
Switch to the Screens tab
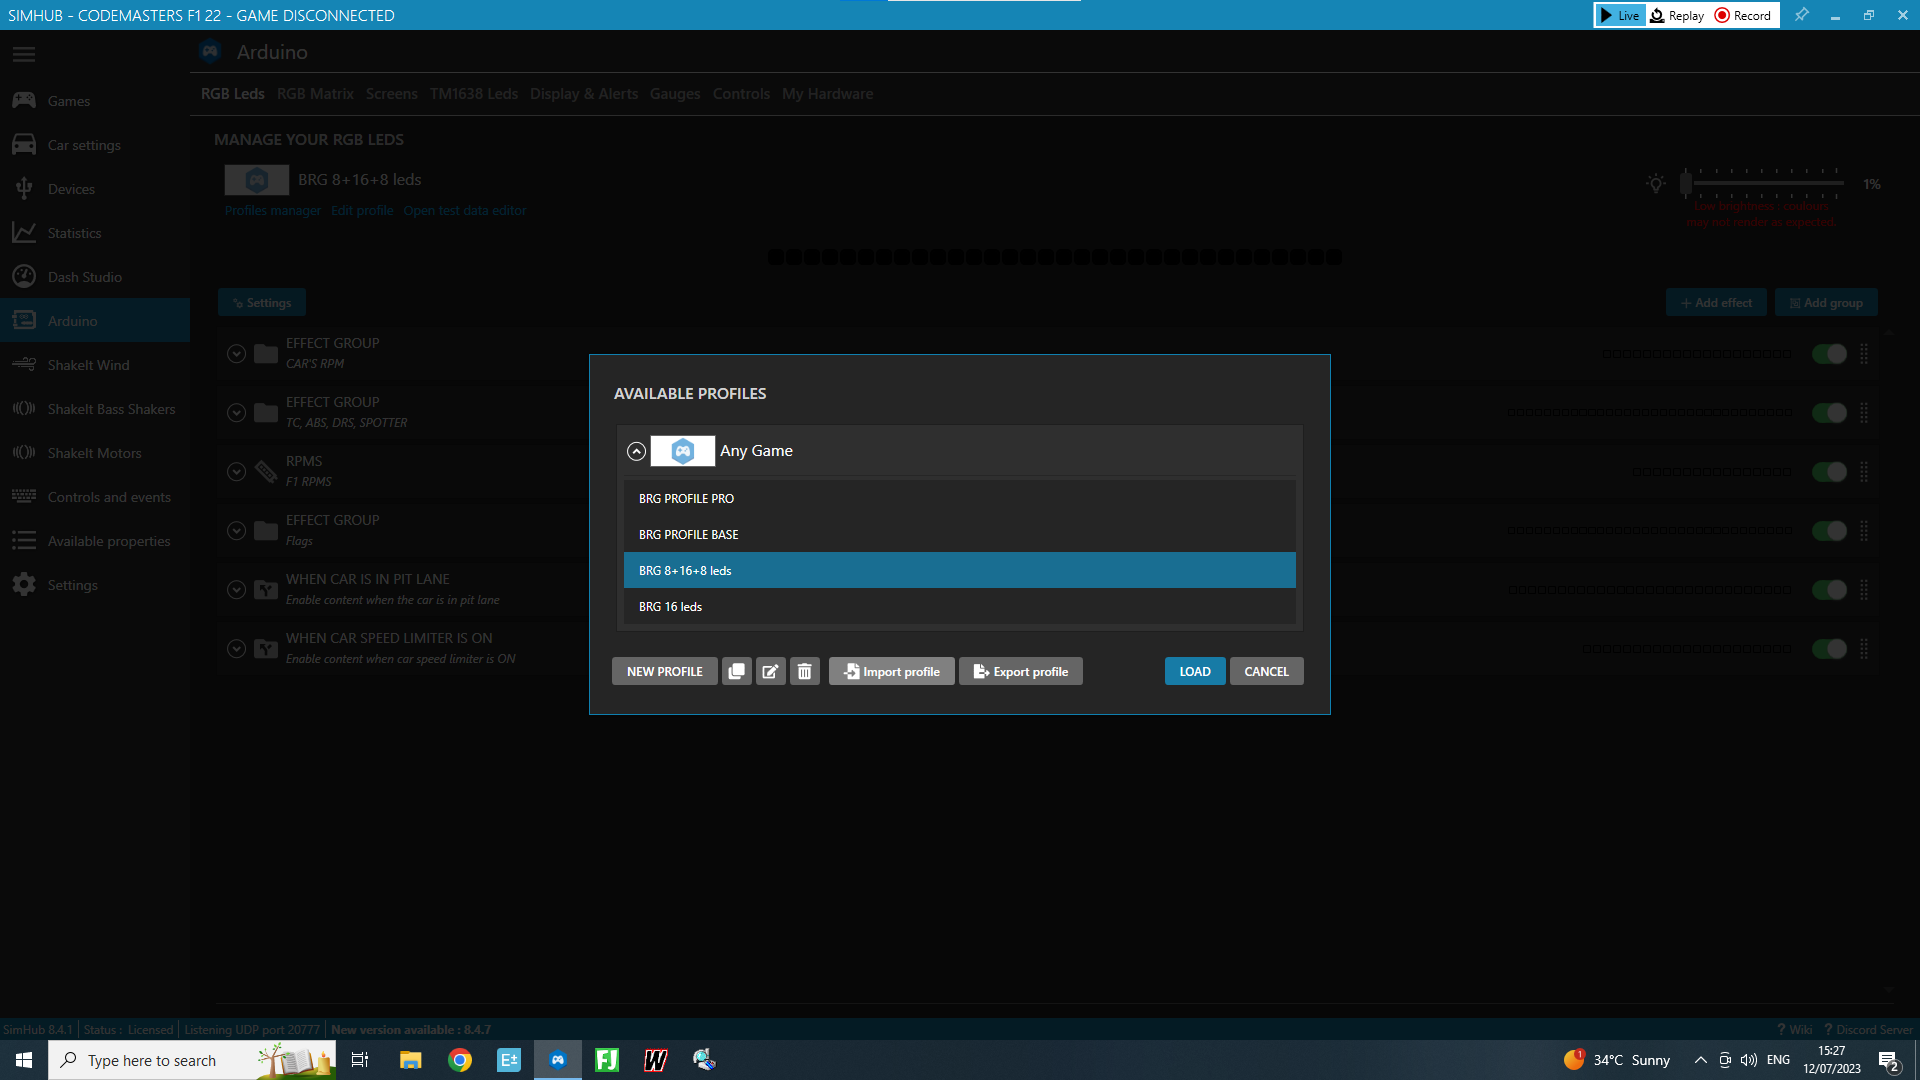[x=391, y=94]
